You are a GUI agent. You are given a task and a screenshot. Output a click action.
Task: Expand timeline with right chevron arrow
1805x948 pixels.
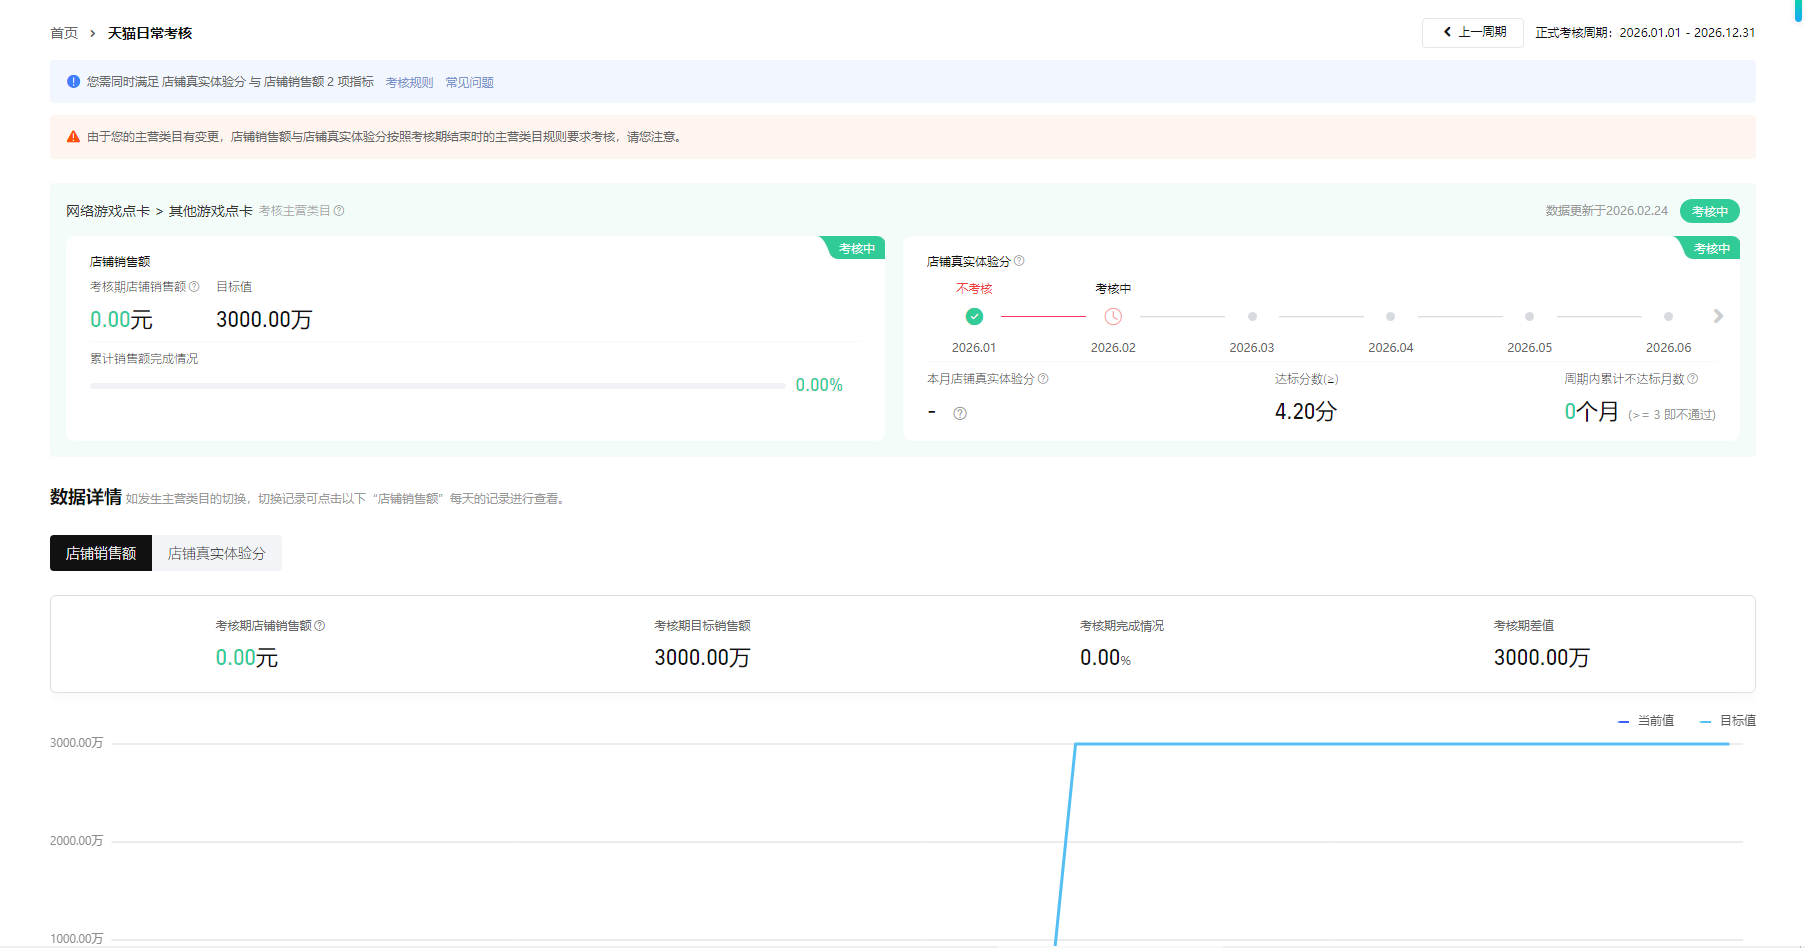coord(1718,316)
